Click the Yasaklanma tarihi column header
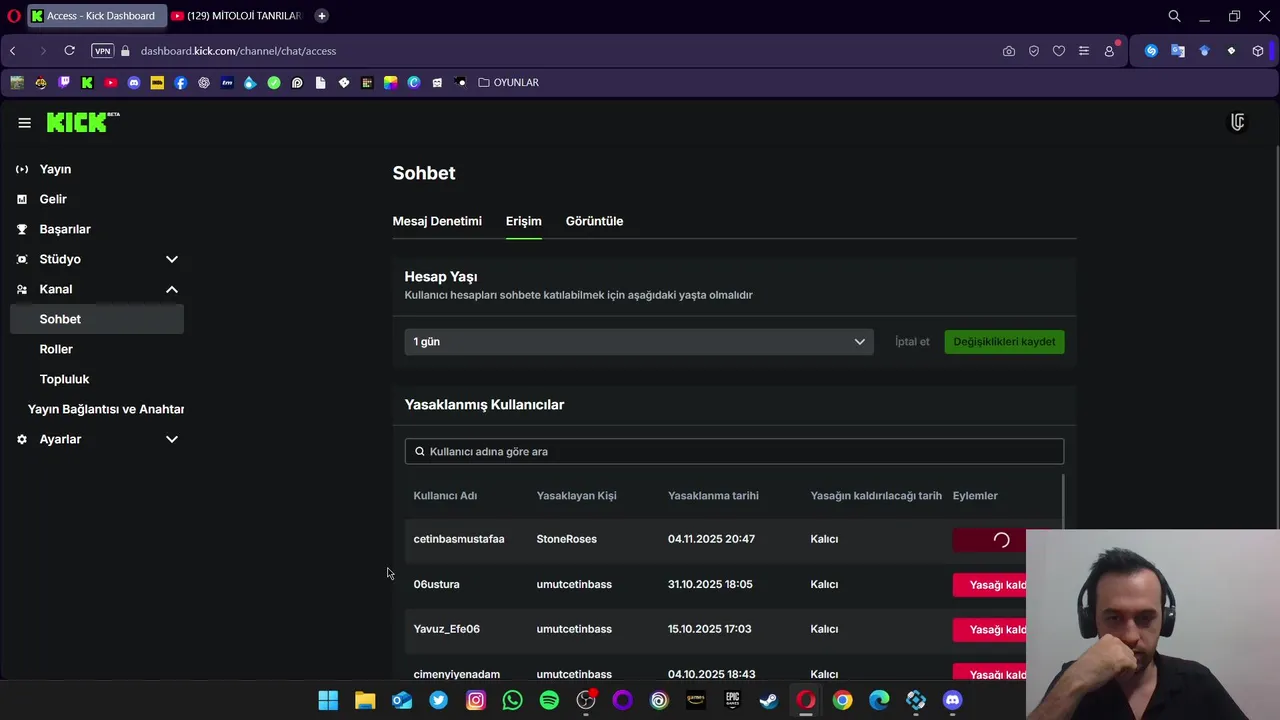 [x=713, y=496]
